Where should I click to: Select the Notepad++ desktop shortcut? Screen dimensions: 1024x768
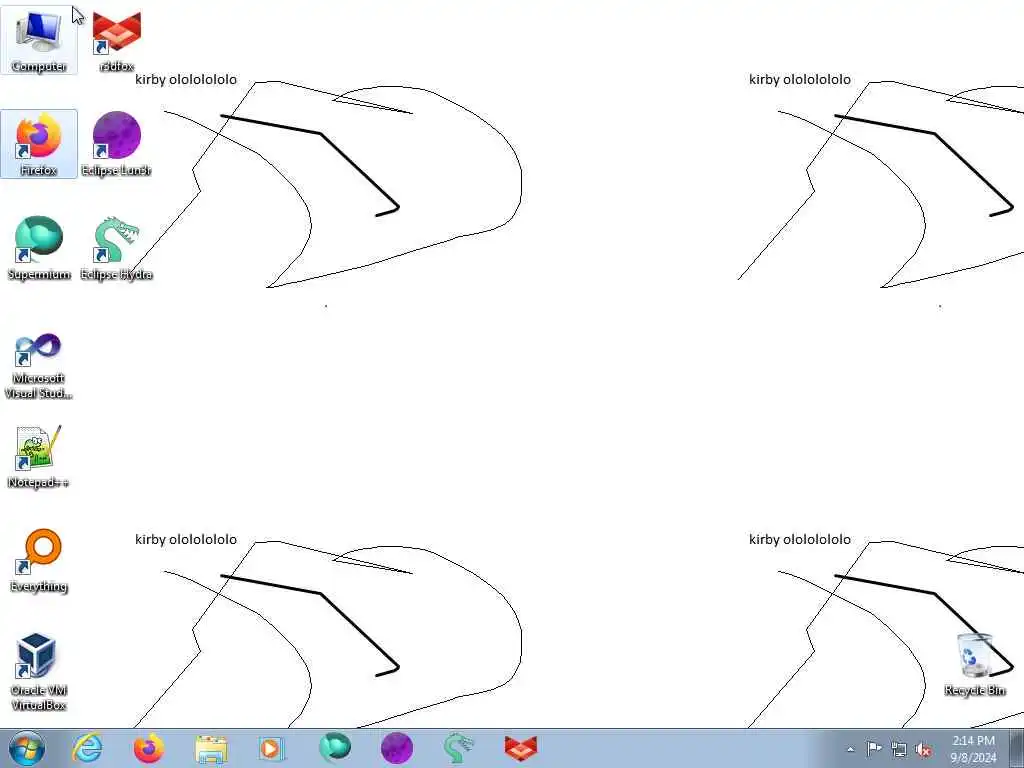coord(39,457)
